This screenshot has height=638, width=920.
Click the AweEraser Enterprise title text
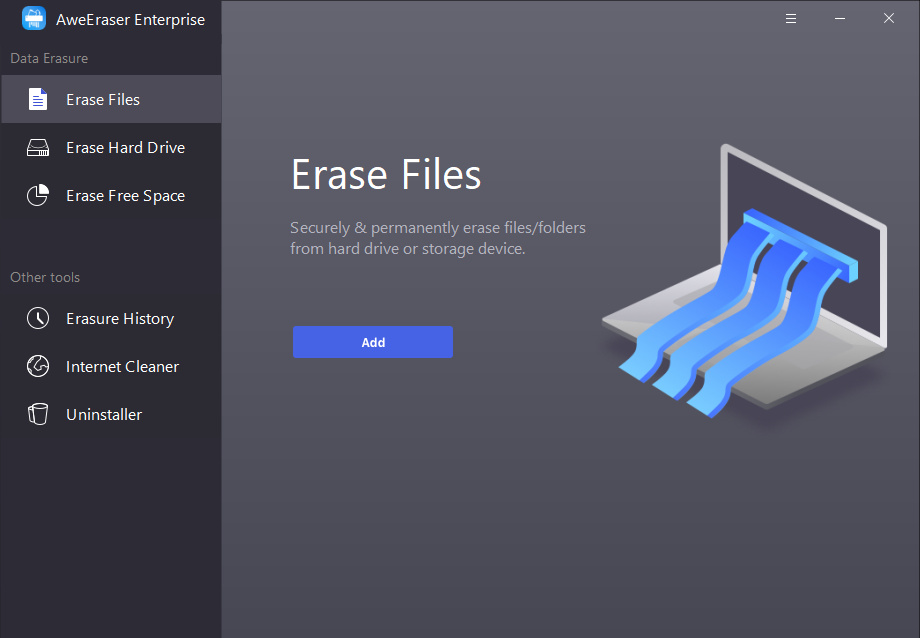point(136,18)
